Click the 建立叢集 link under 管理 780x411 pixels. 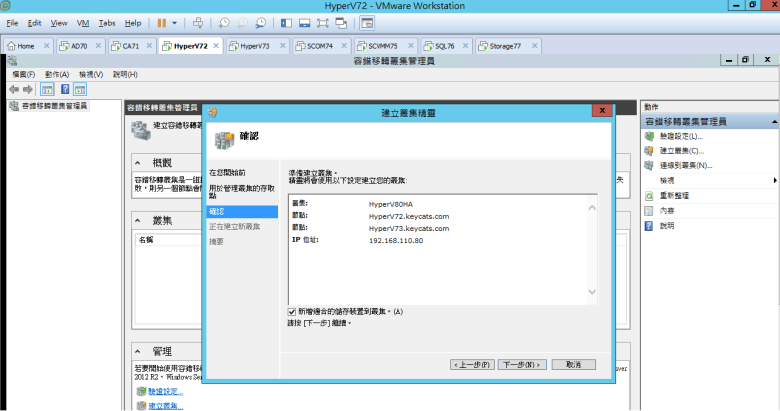(x=165, y=405)
